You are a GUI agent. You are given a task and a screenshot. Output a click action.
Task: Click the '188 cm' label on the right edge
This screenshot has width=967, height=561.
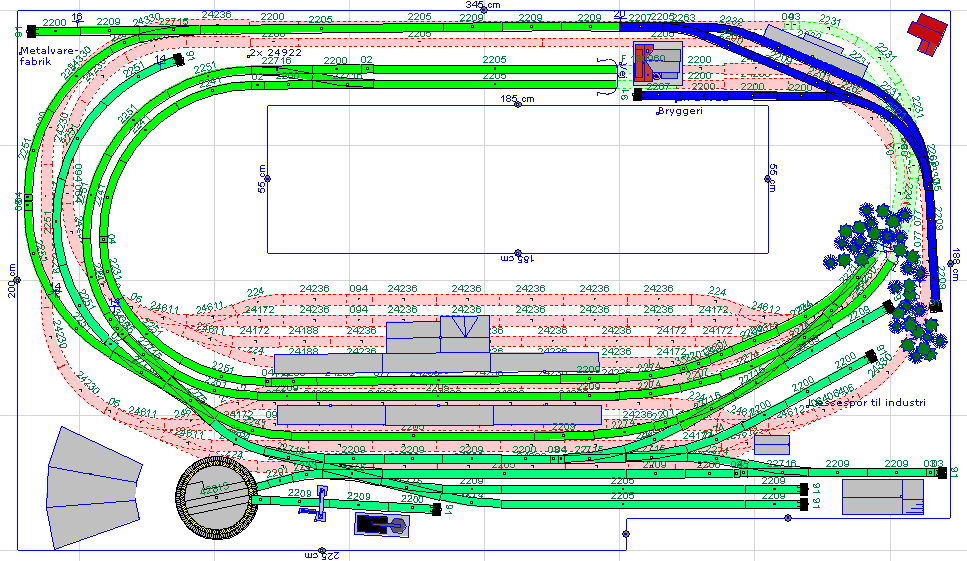(x=957, y=264)
